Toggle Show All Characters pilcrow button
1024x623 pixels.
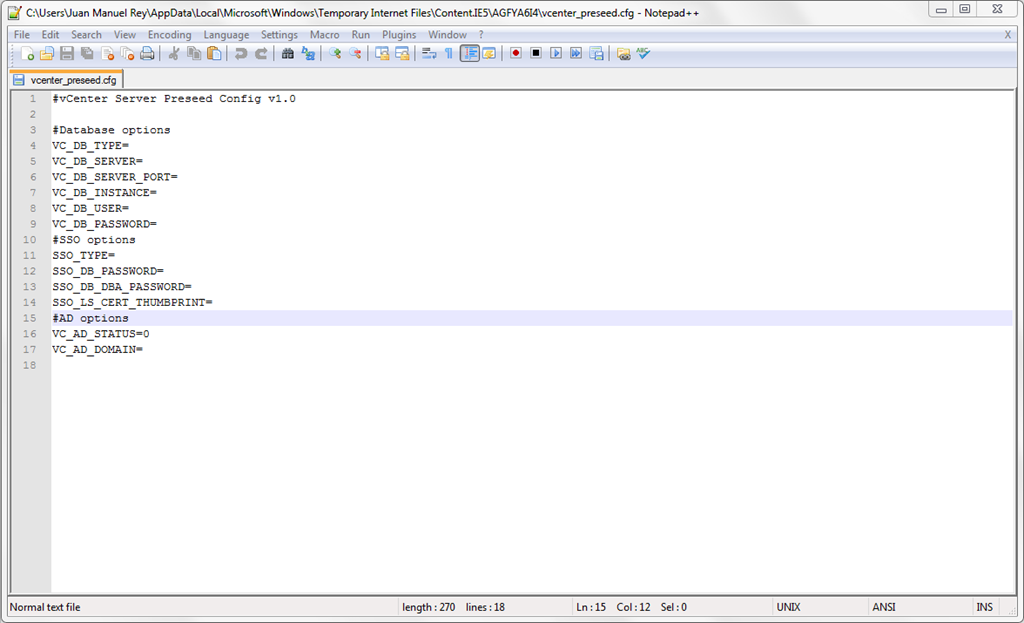point(448,53)
